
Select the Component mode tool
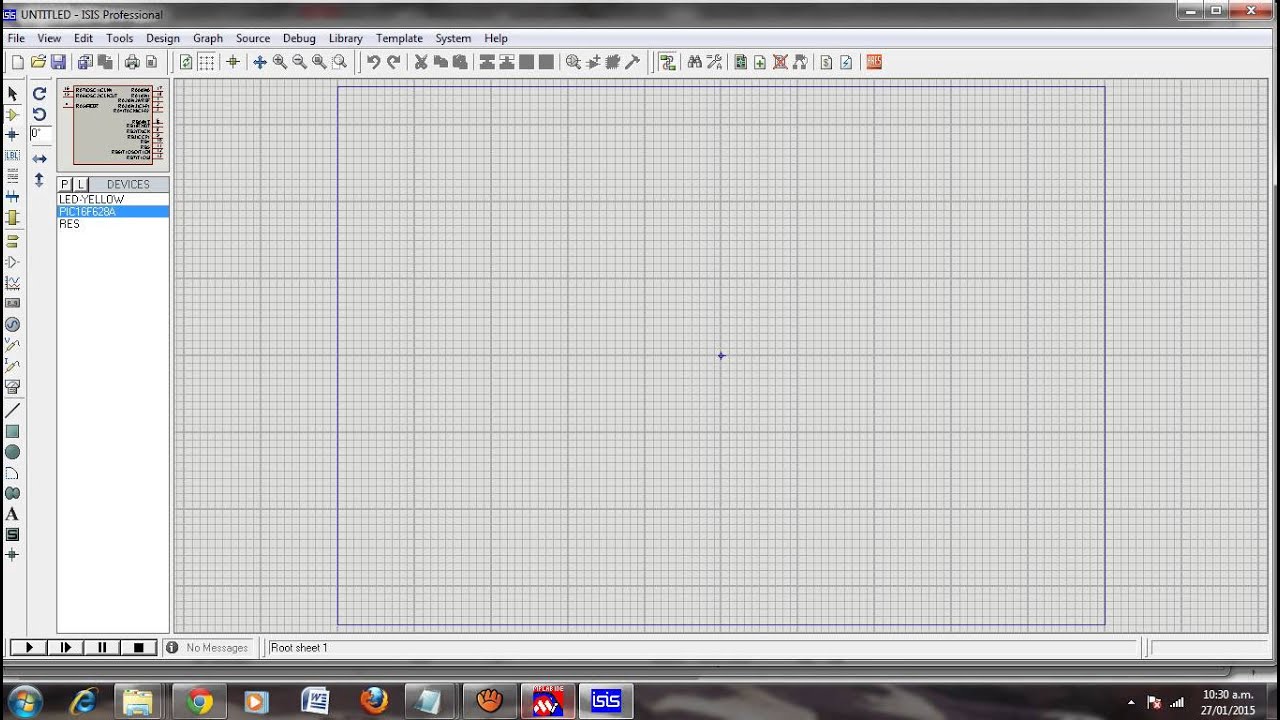tap(13, 114)
